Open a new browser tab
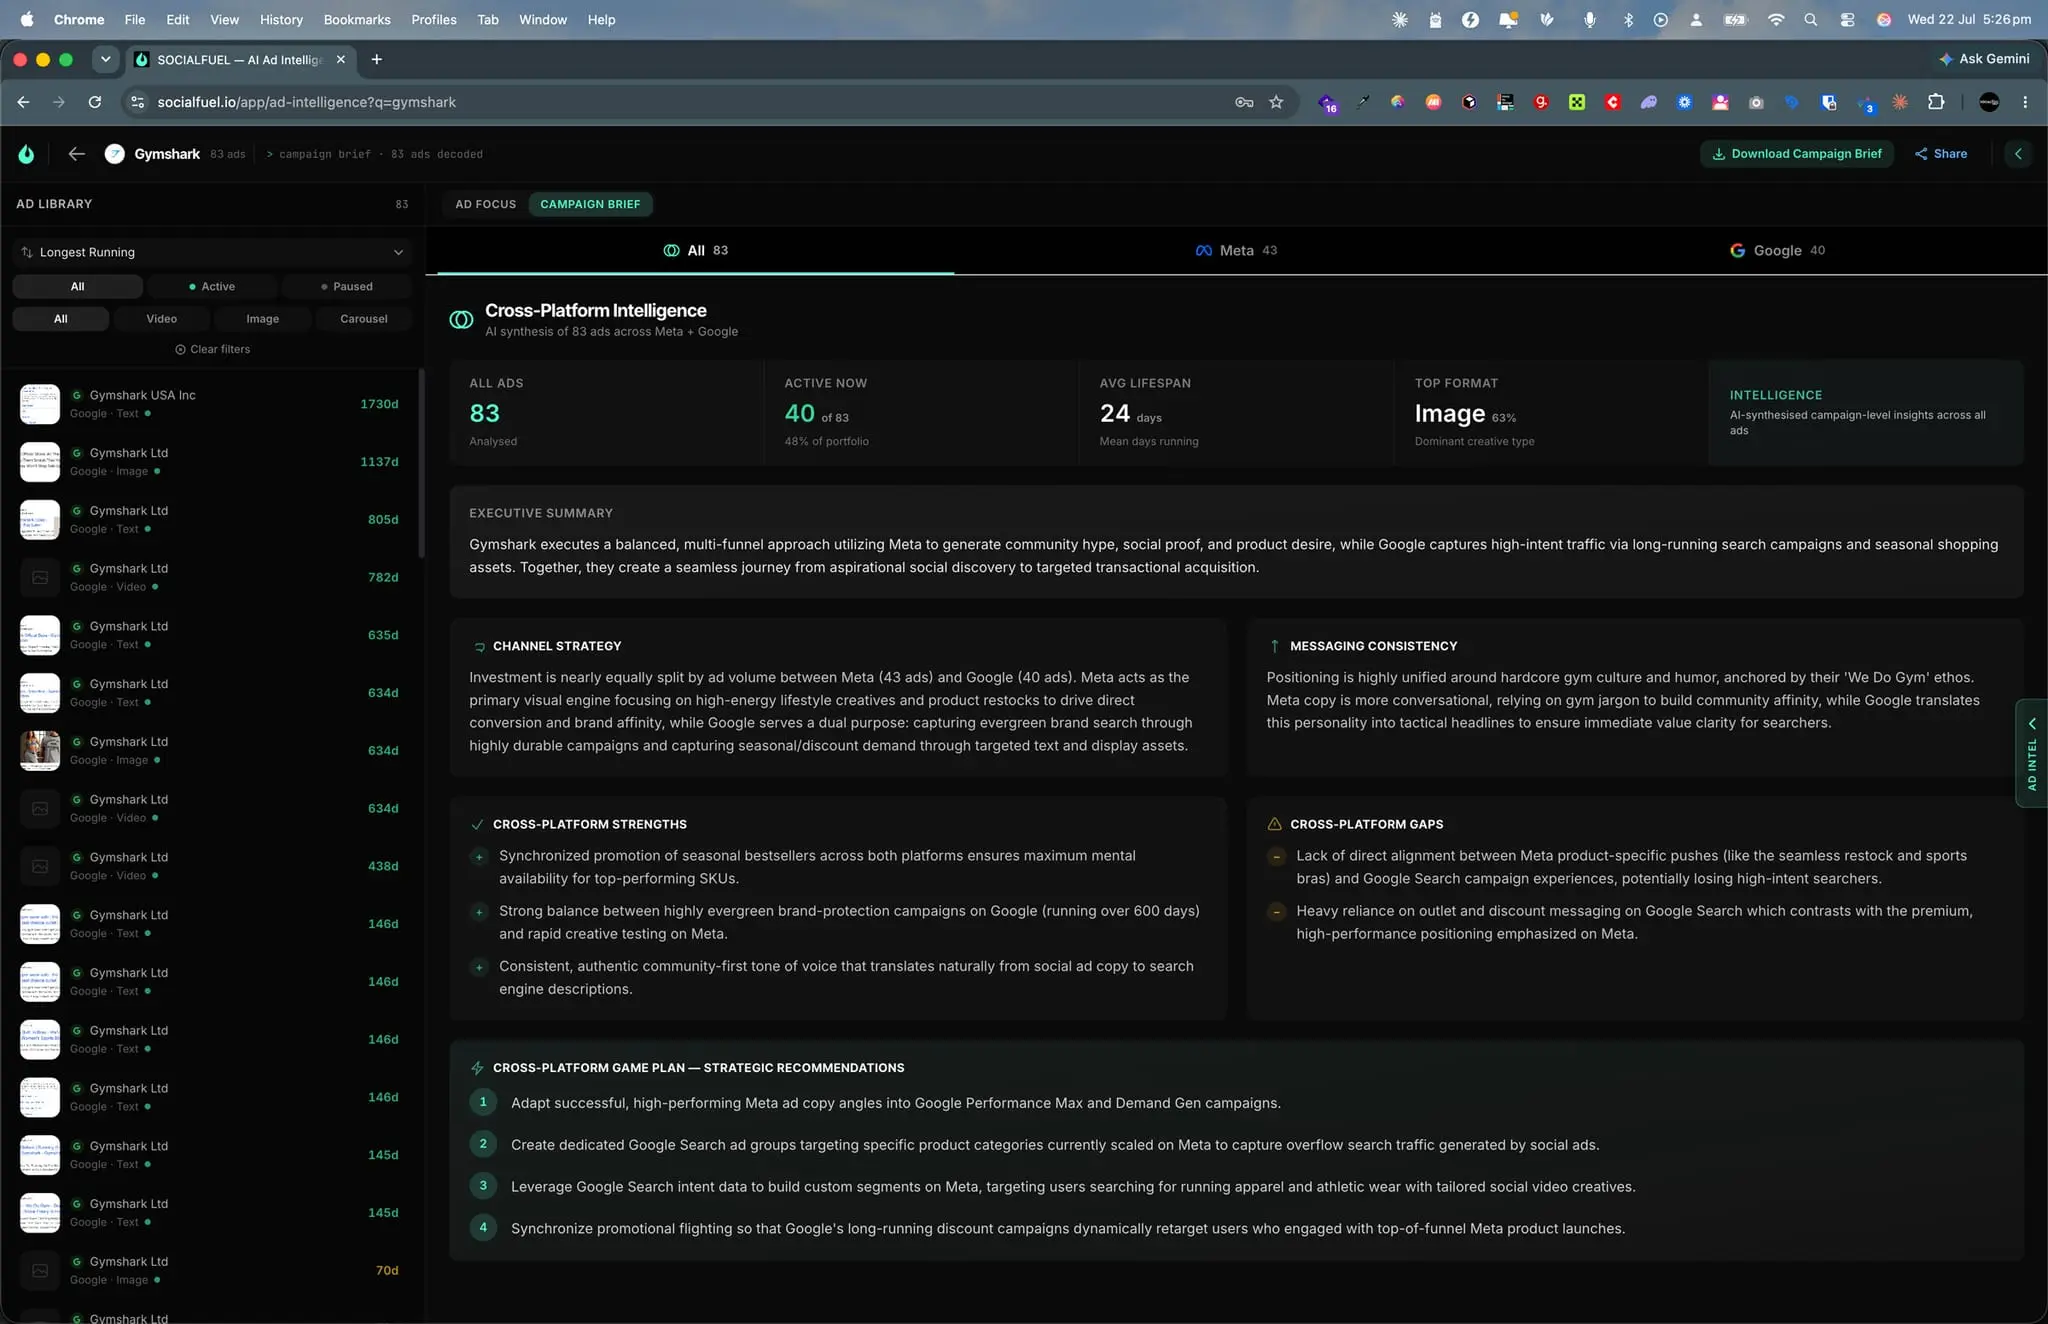This screenshot has height=1324, width=2048. point(377,59)
